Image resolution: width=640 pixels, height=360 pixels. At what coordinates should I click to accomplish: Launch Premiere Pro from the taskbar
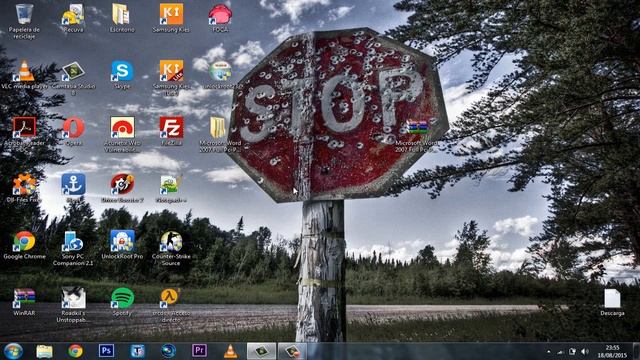click(199, 351)
